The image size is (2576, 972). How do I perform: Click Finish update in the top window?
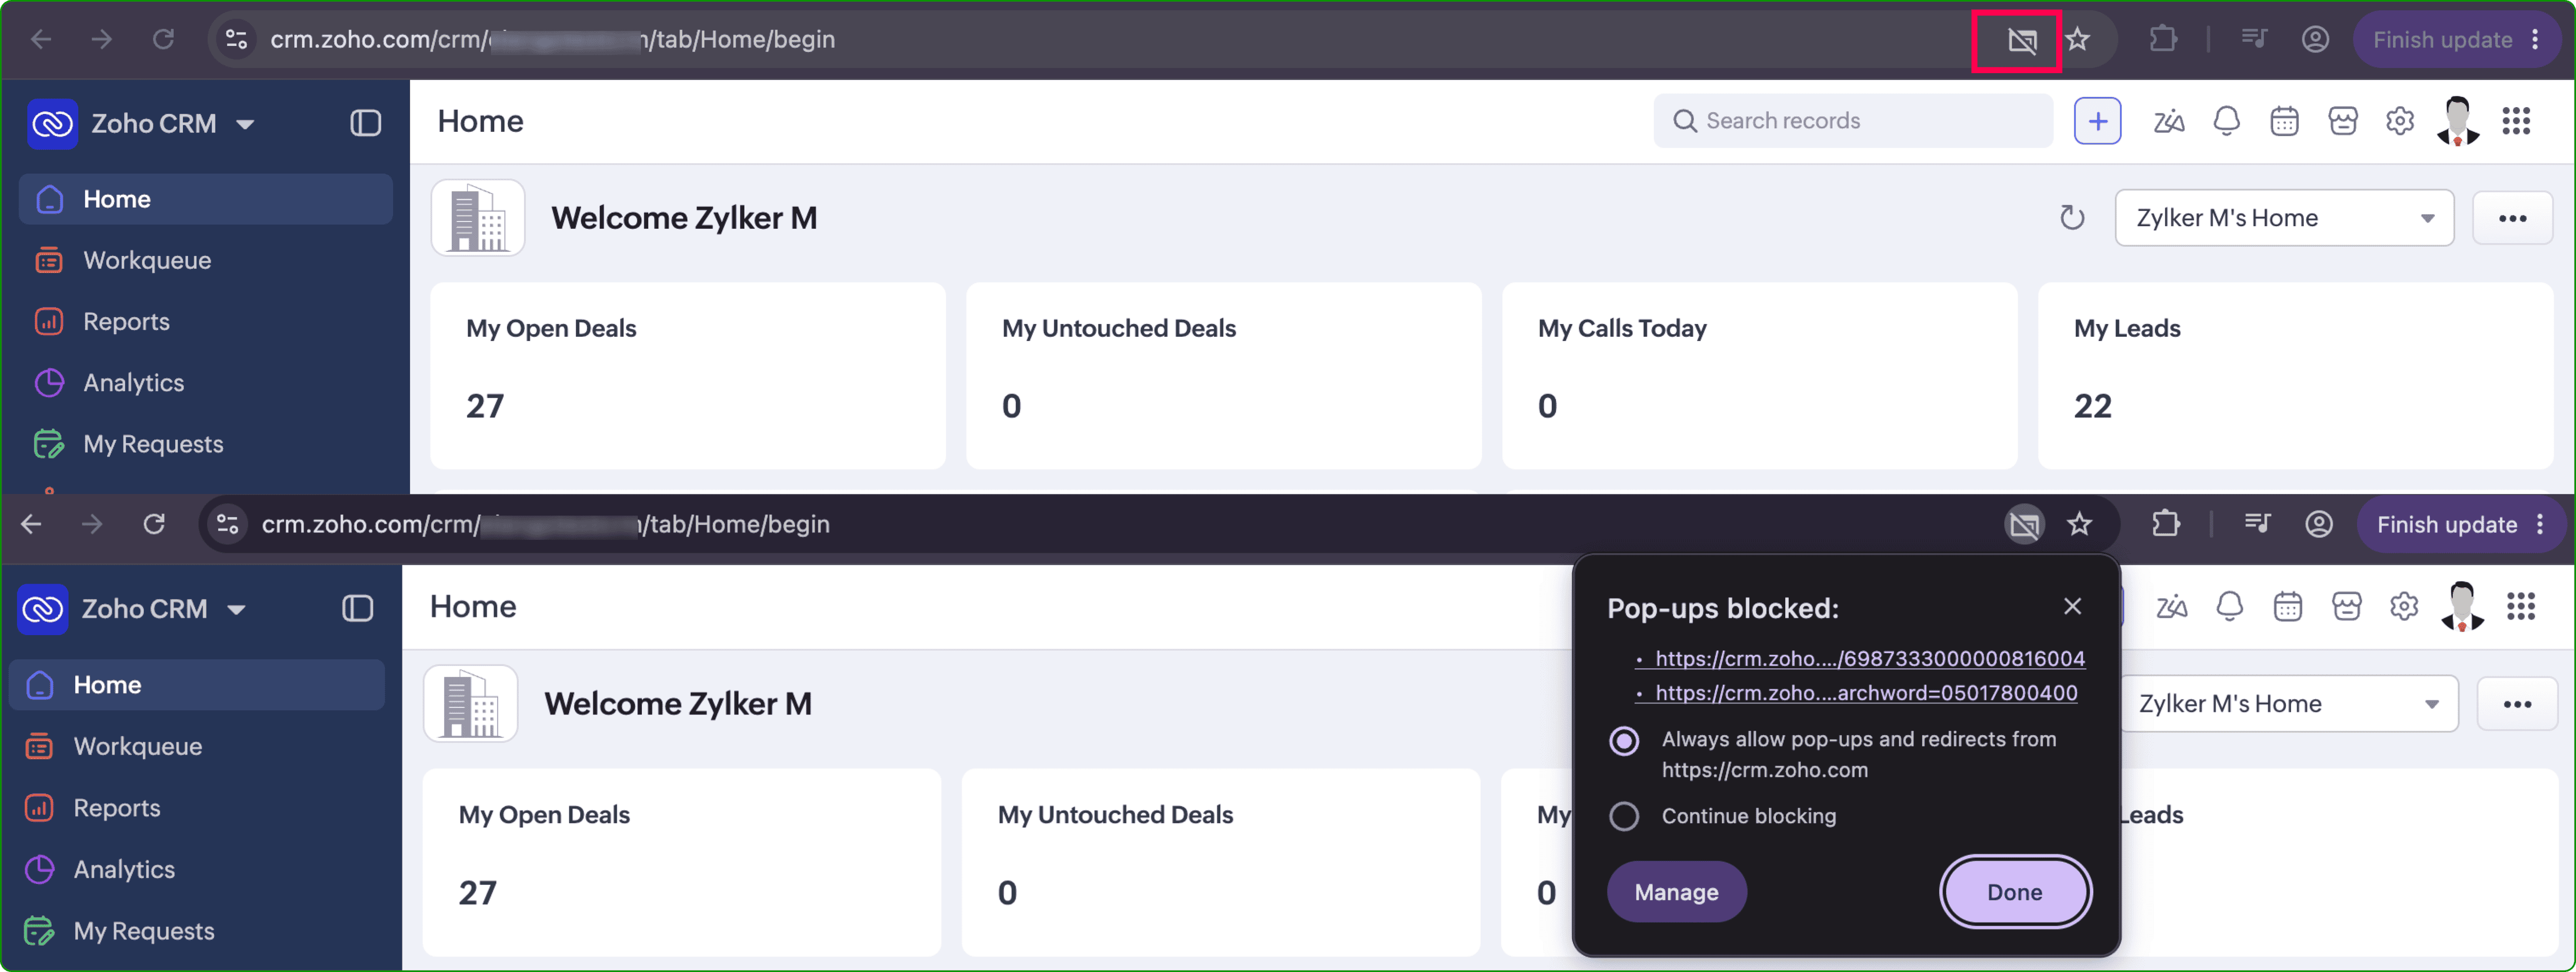point(2442,40)
